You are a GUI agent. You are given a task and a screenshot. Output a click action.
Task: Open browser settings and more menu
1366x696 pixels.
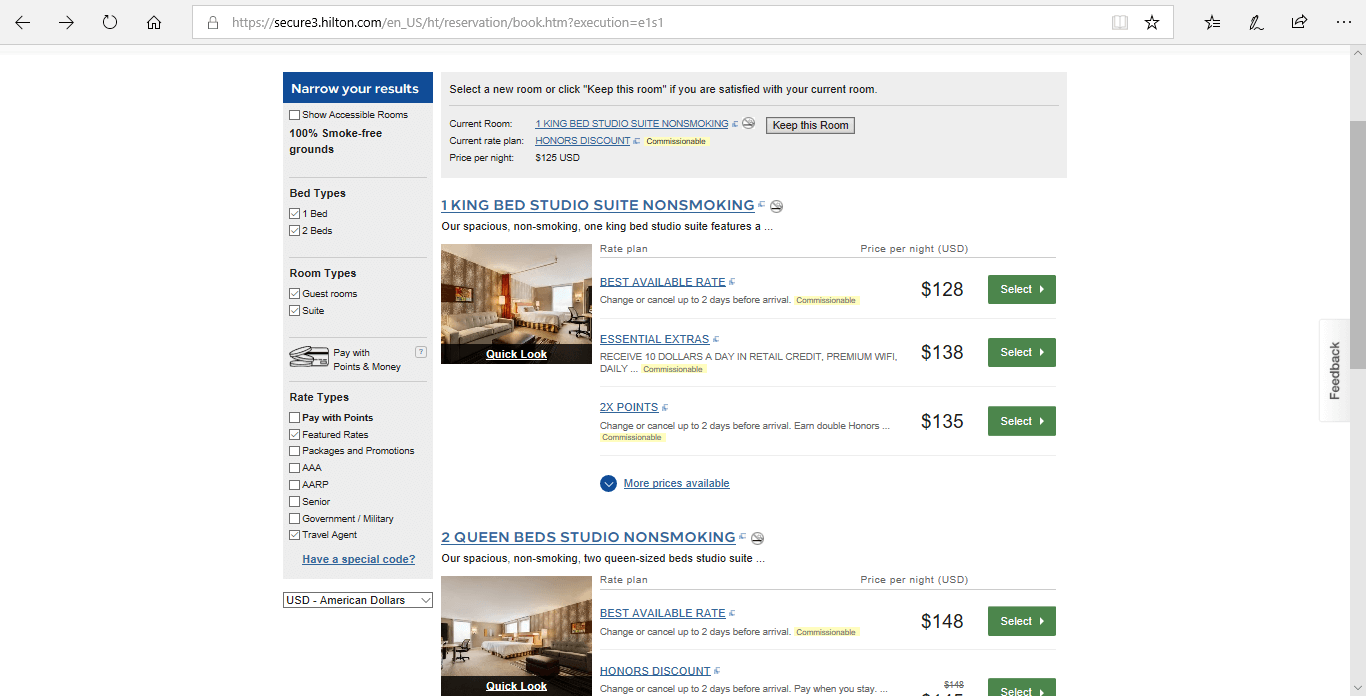coord(1343,22)
